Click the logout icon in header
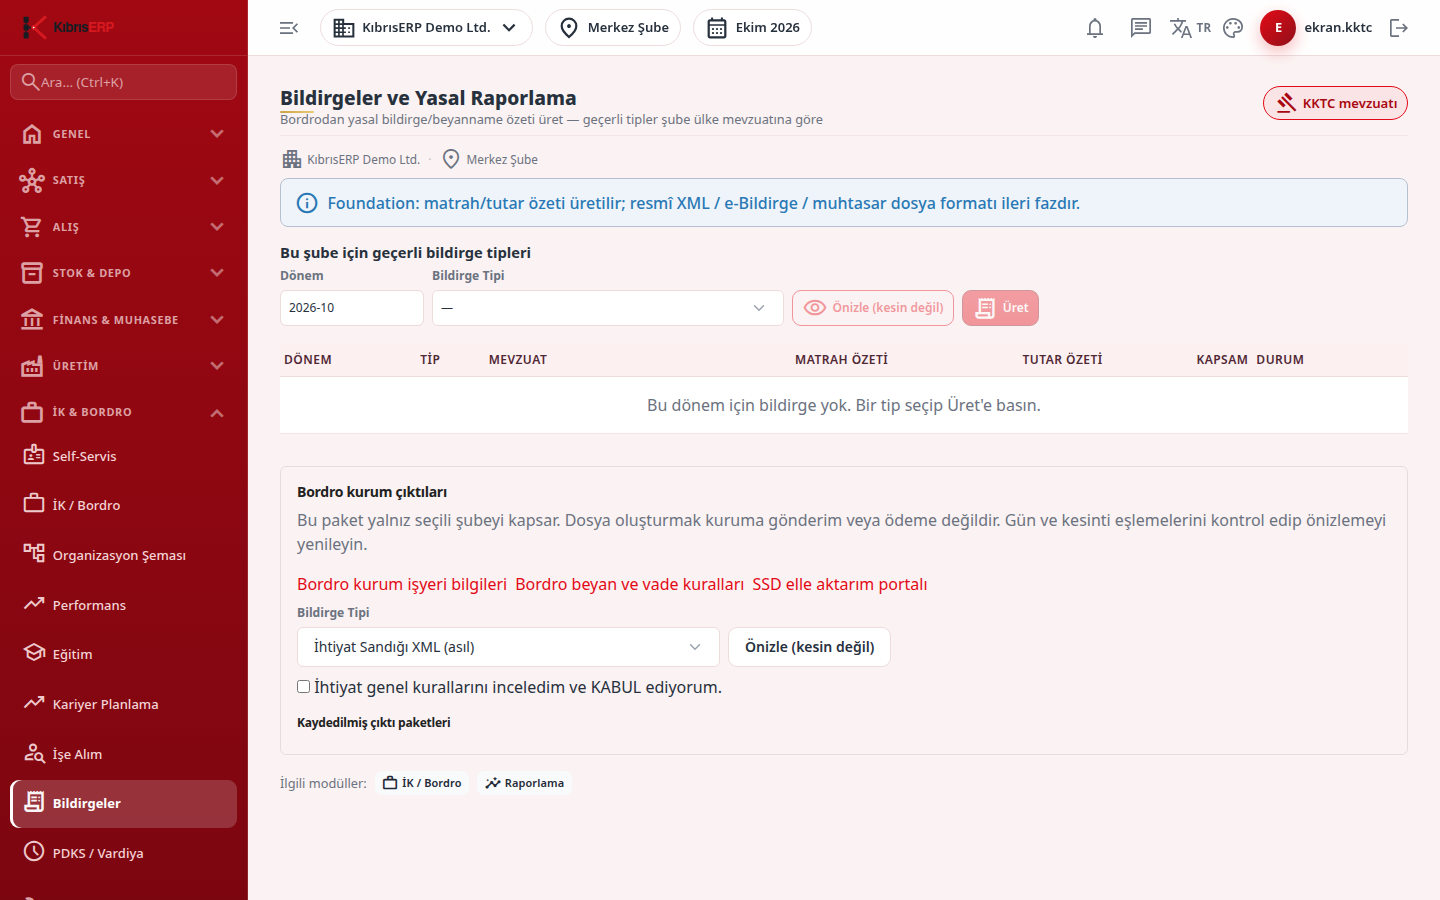The width and height of the screenshot is (1440, 900). coord(1399,28)
